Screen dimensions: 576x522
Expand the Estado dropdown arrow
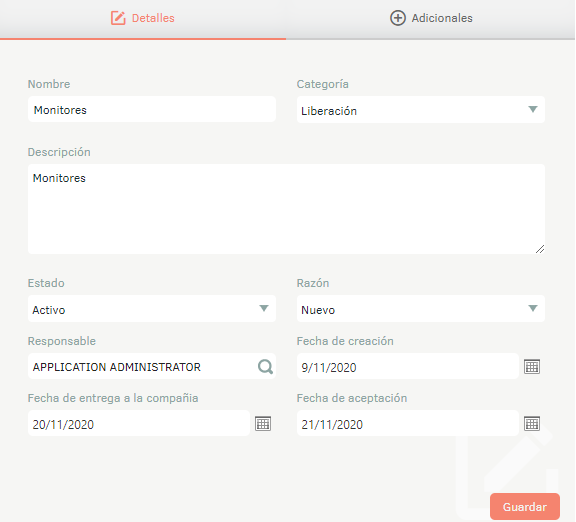[264, 308]
